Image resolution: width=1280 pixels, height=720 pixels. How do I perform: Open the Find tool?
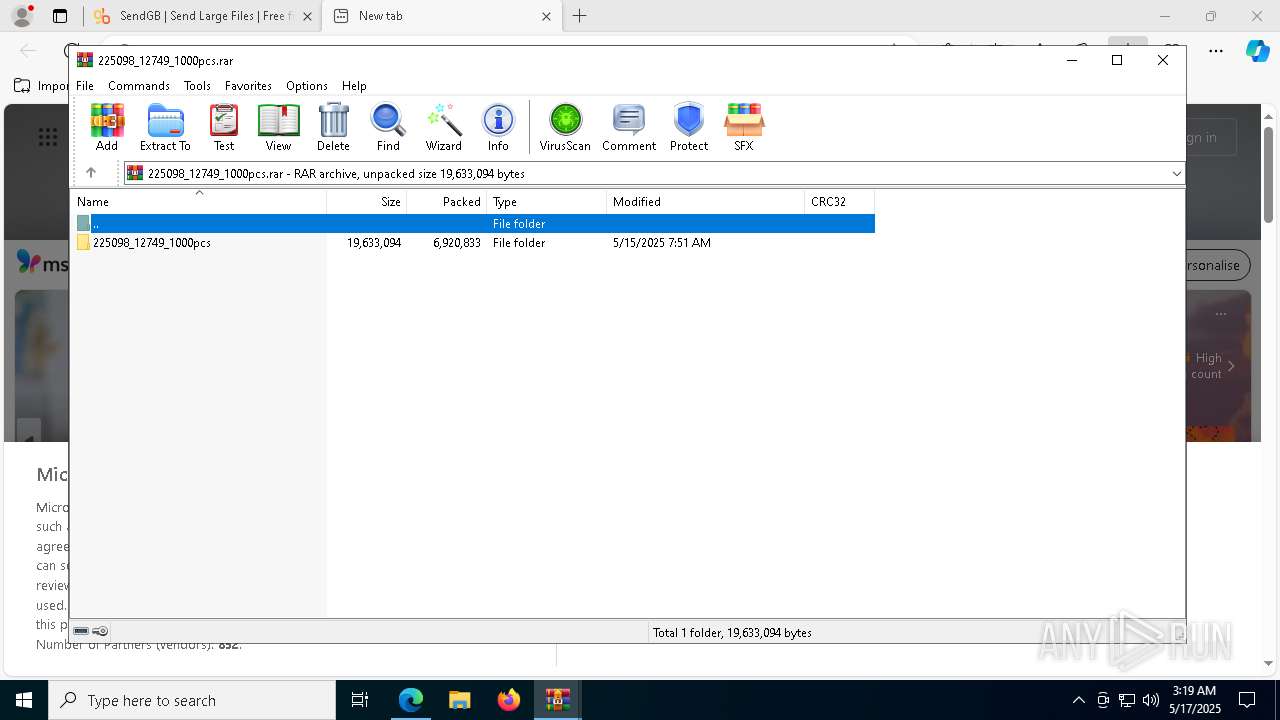[388, 127]
